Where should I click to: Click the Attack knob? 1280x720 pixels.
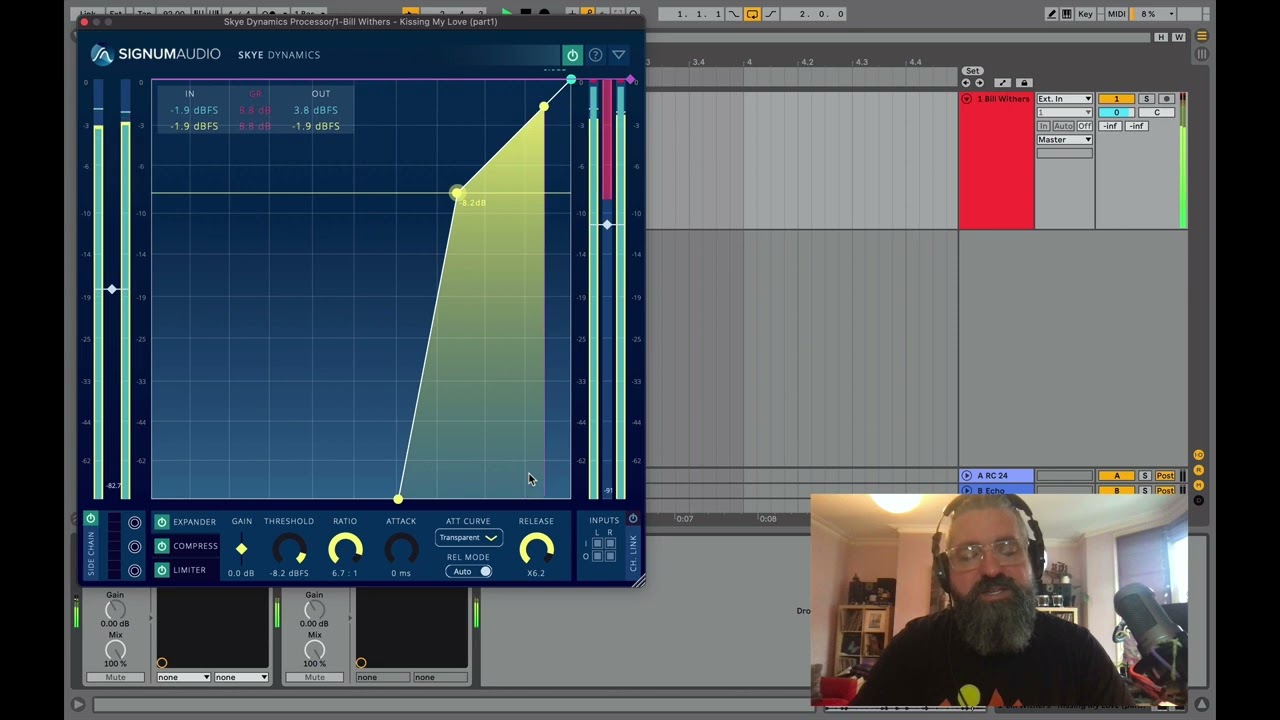pos(401,548)
